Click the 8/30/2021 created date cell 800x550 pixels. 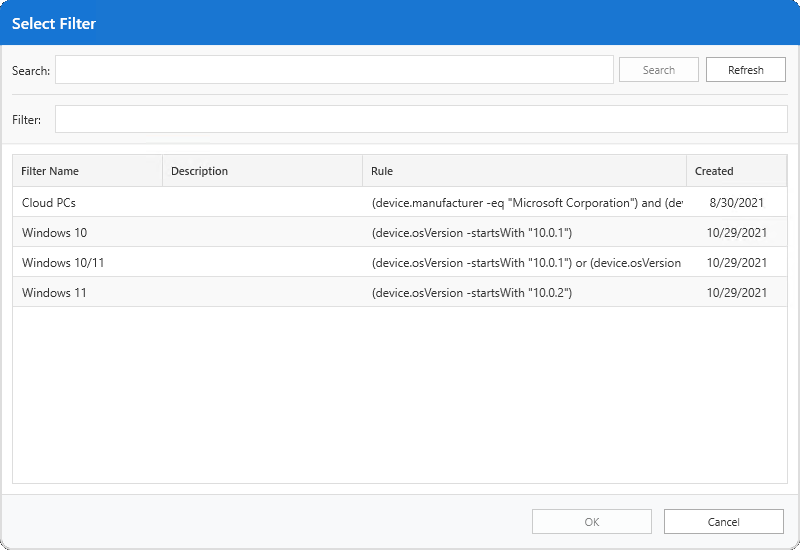(736, 202)
